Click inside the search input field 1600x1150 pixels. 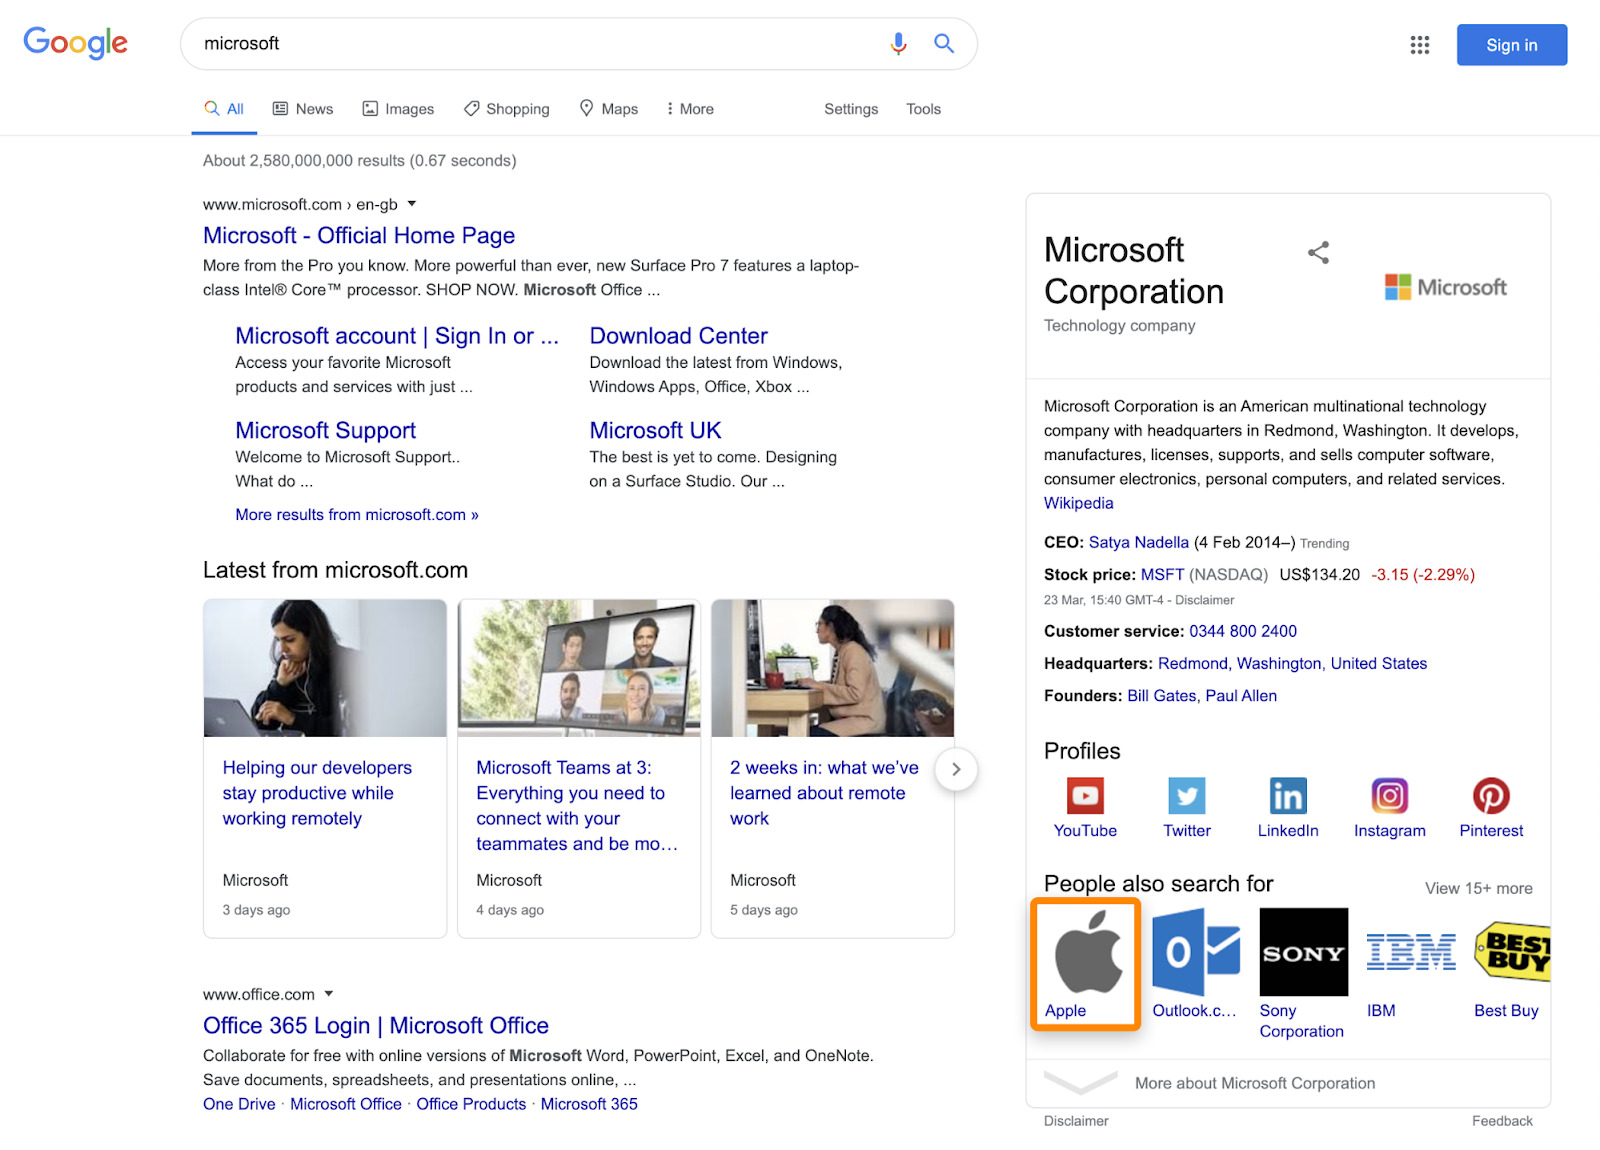pos(500,43)
